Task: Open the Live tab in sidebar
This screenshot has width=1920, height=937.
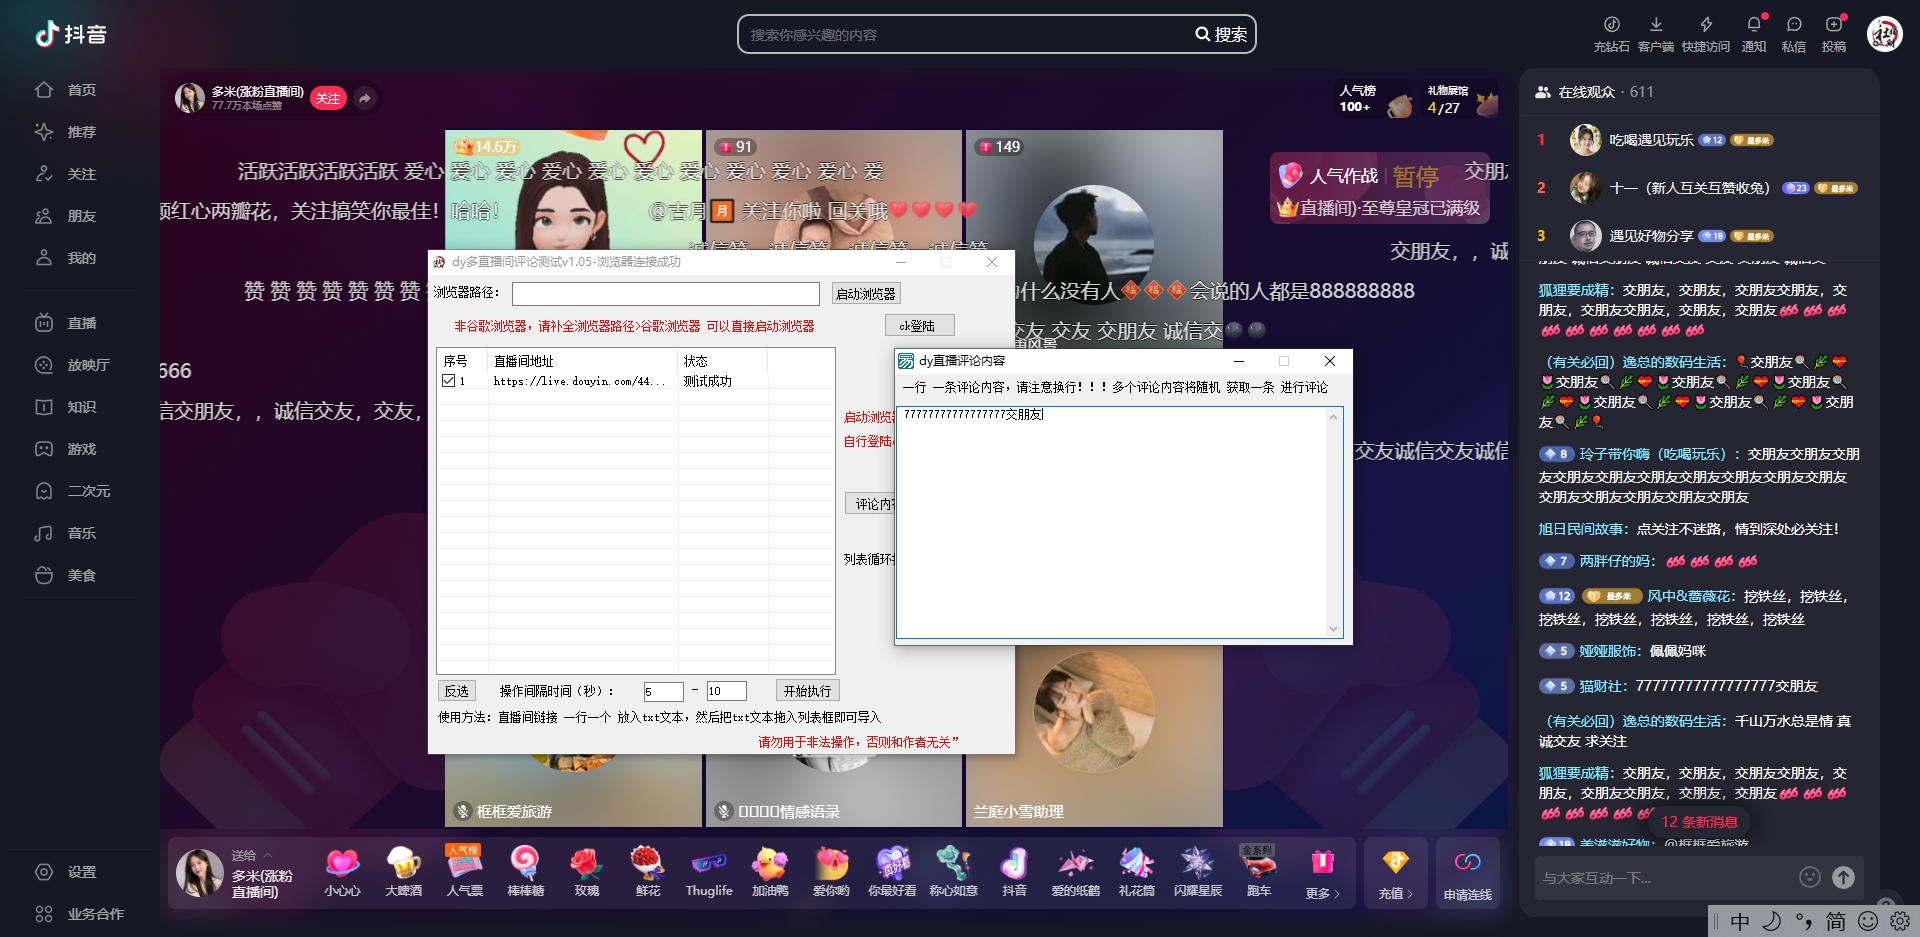Action: click(81, 323)
